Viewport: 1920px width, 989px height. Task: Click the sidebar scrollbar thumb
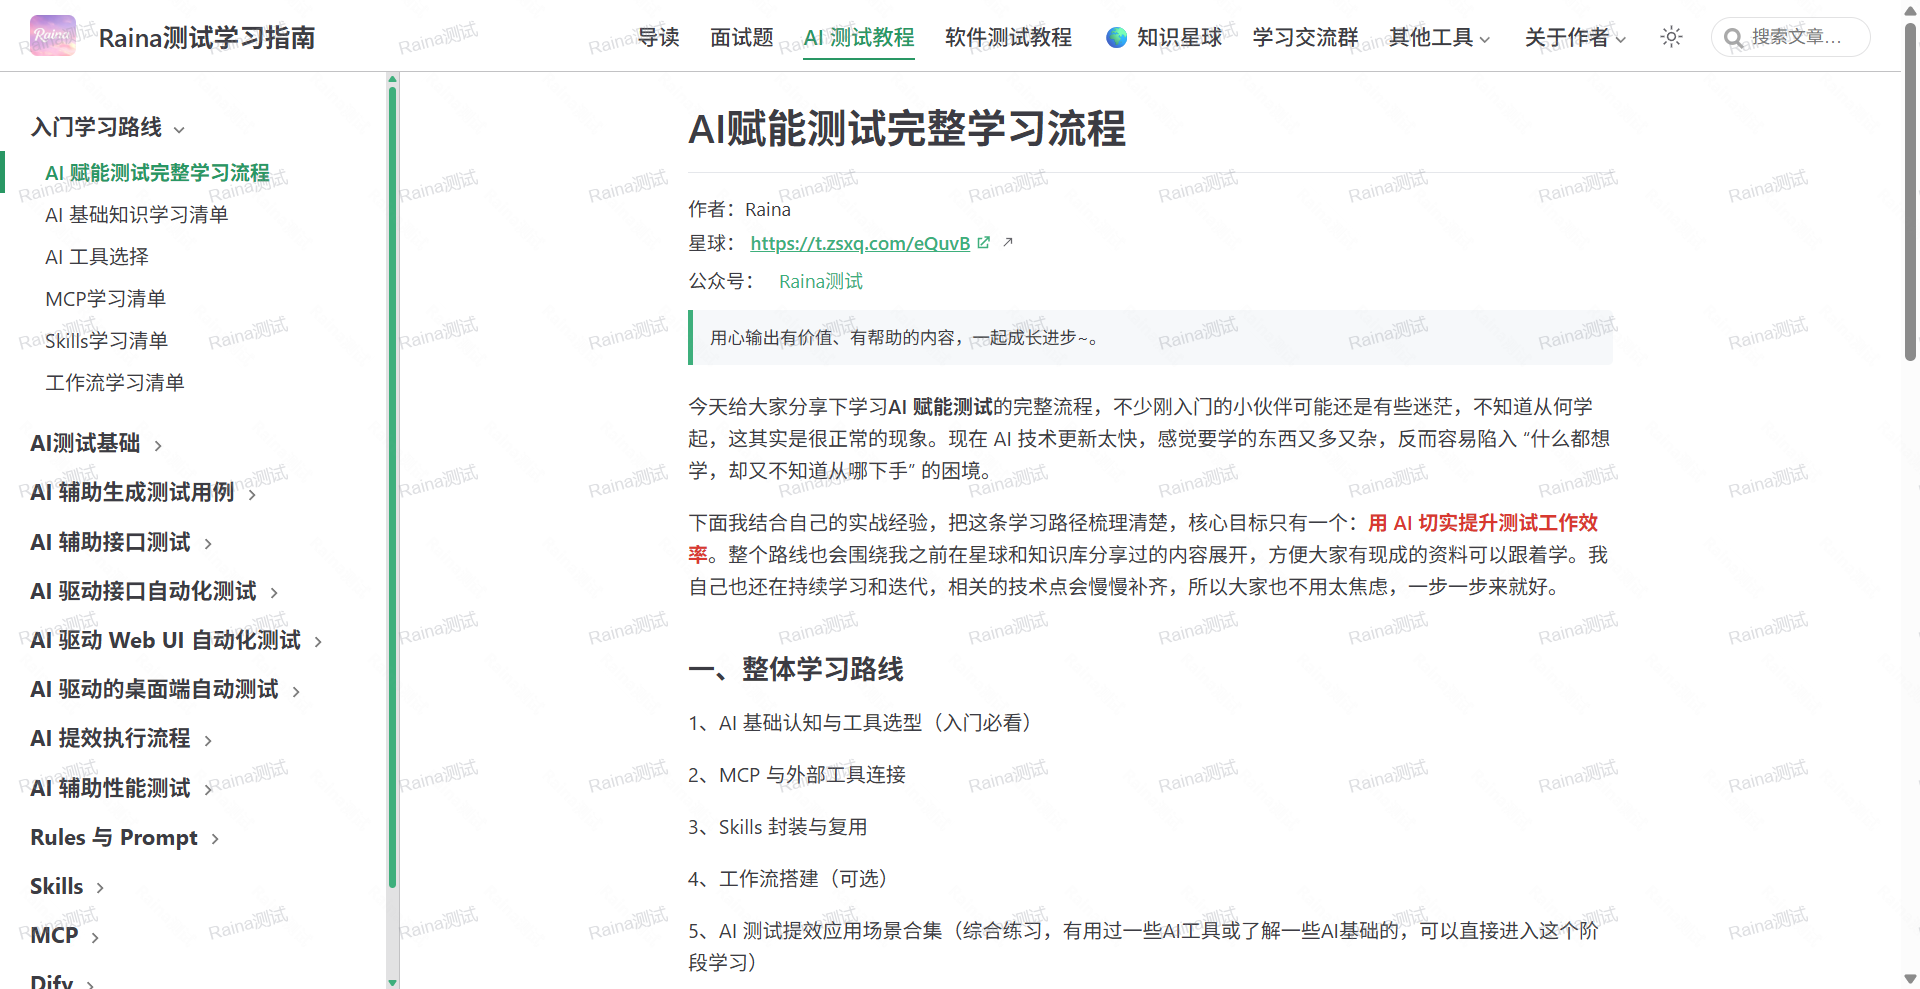pyautogui.click(x=392, y=487)
